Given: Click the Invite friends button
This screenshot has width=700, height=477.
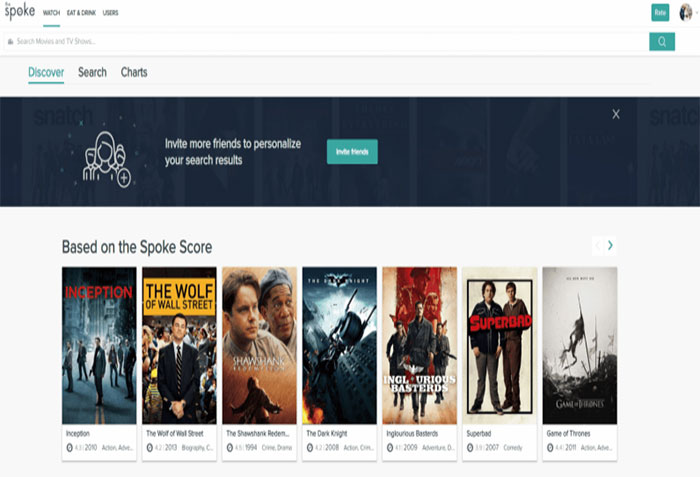Looking at the screenshot, I should point(352,151).
